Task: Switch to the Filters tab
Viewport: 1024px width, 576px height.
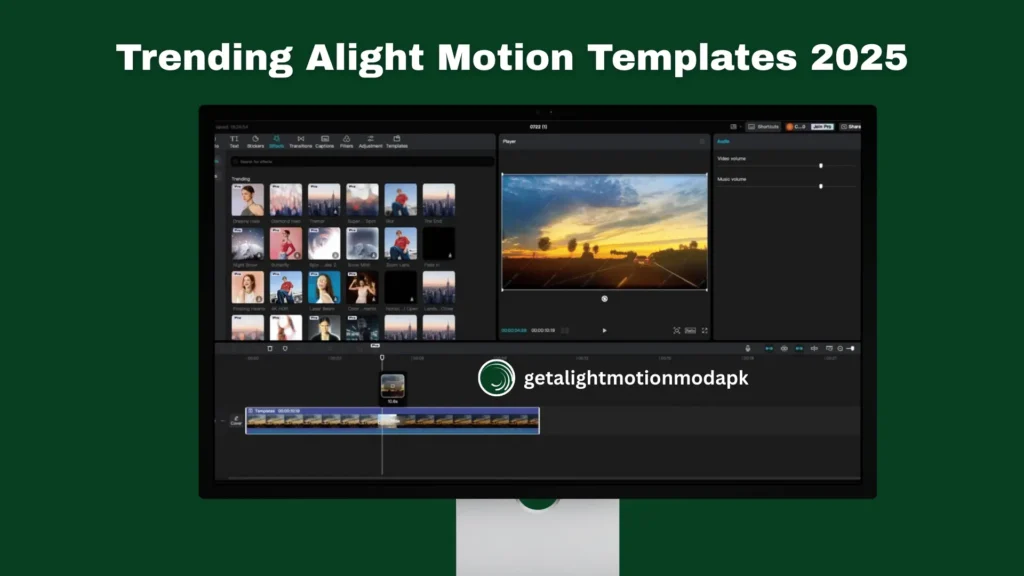Action: pos(346,142)
